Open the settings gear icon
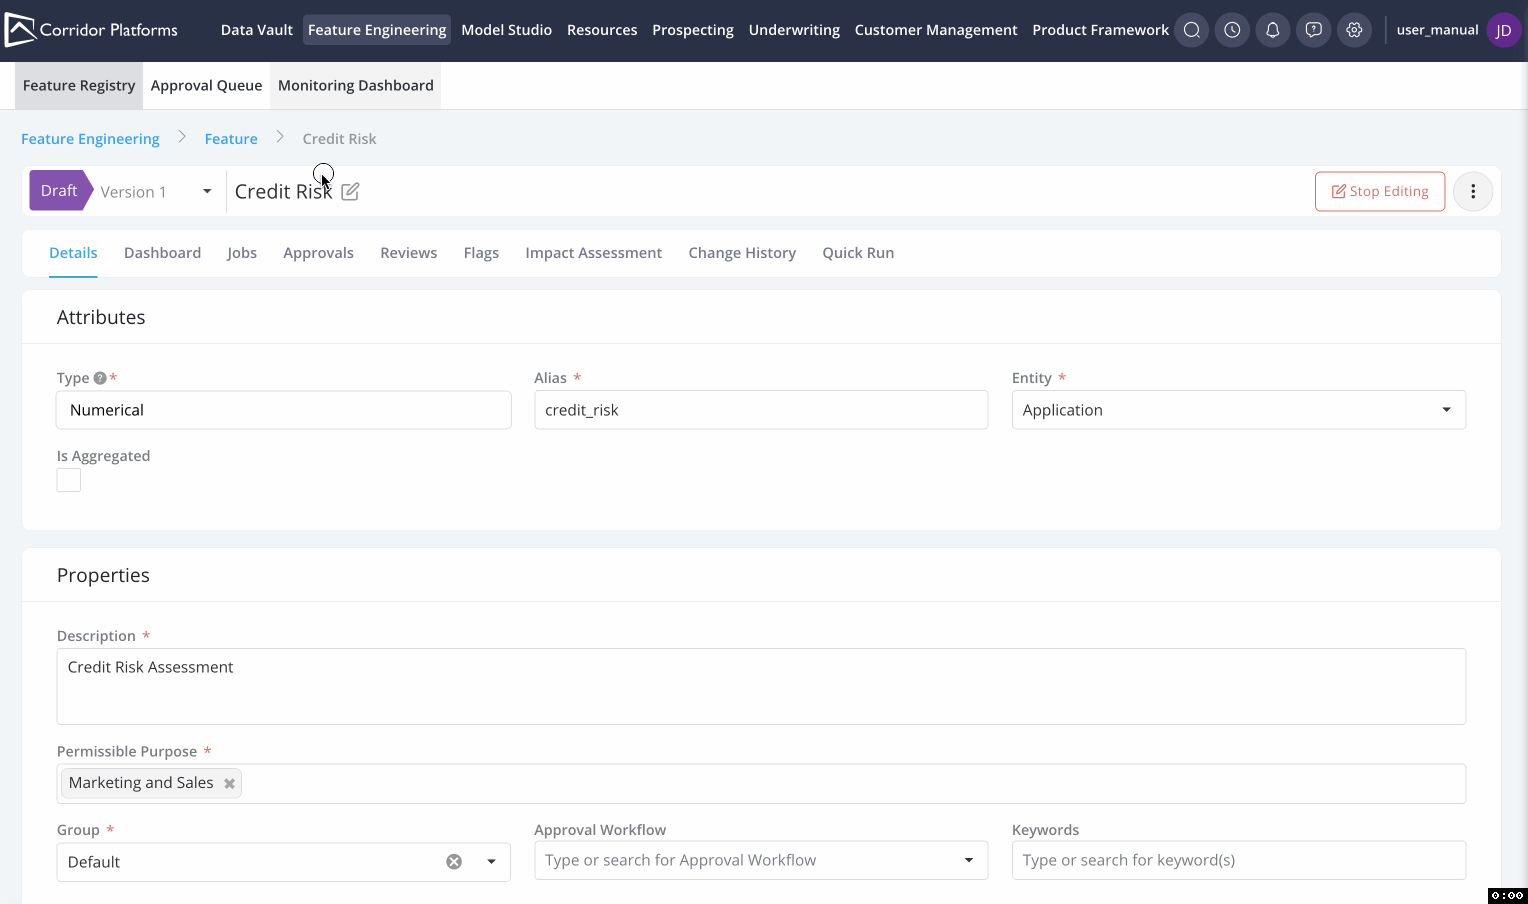The height and width of the screenshot is (904, 1528). tap(1354, 30)
